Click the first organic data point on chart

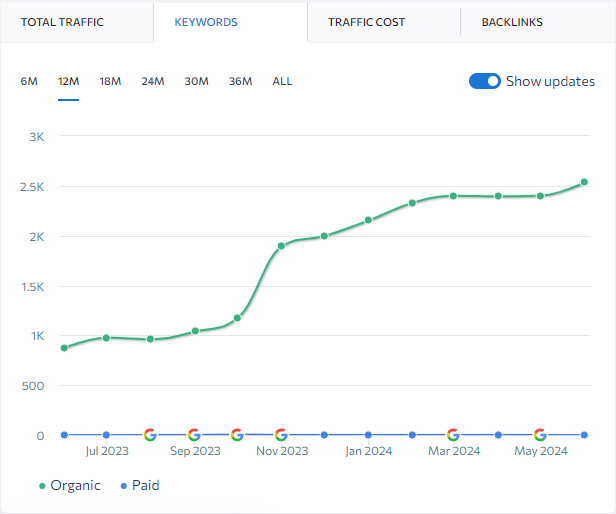64,348
